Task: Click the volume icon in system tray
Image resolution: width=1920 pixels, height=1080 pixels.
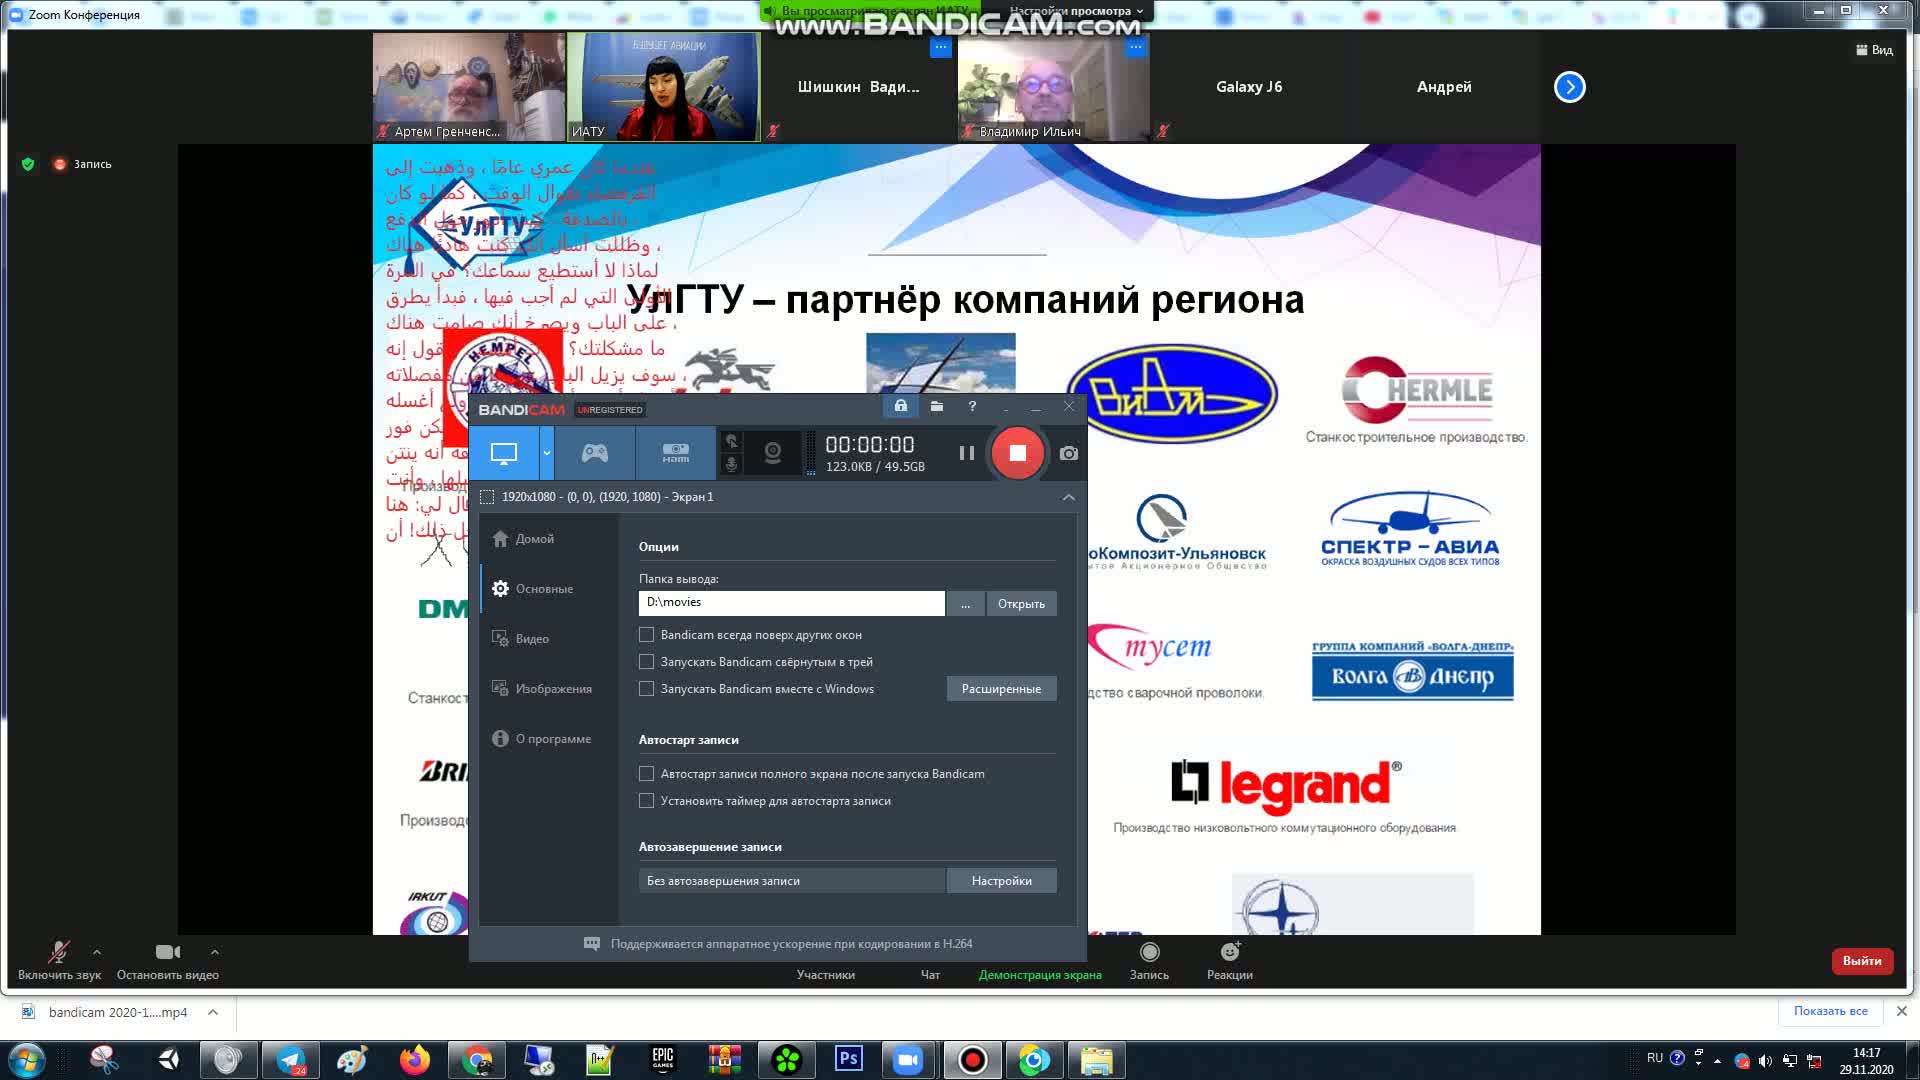Action: (1765, 1061)
